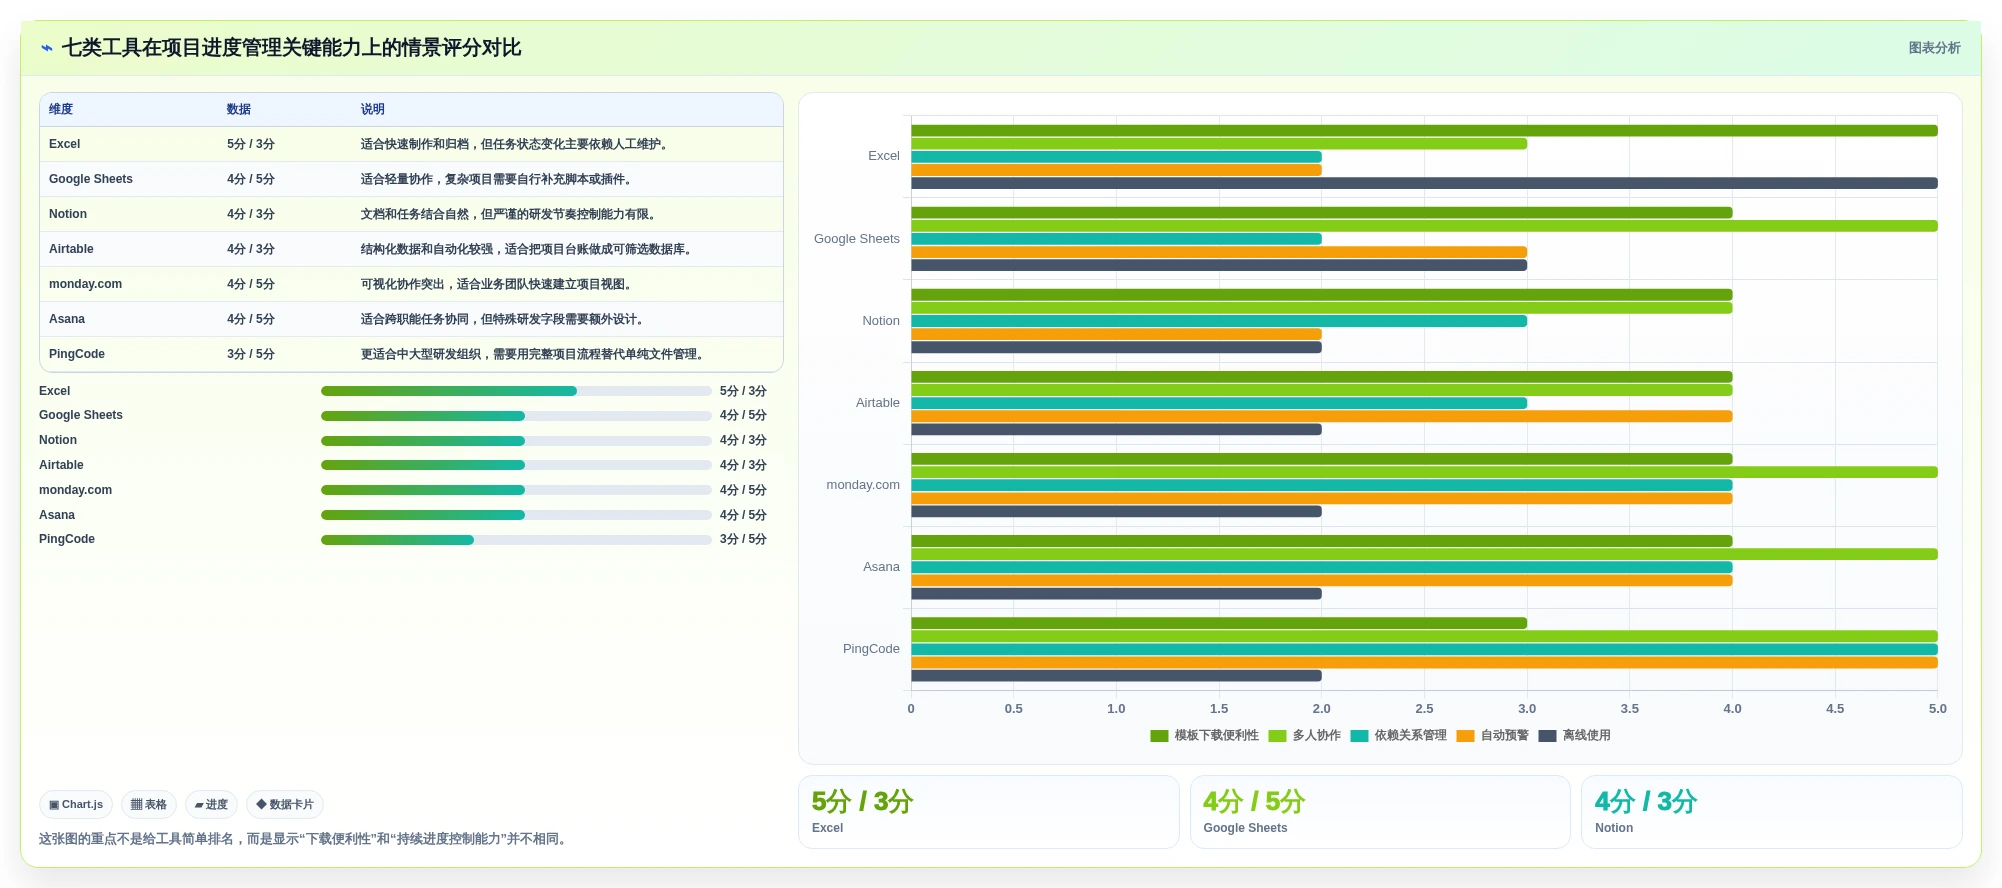The width and height of the screenshot is (2002, 888).
Task: Select the 进度 tag chip
Action: click(x=211, y=804)
